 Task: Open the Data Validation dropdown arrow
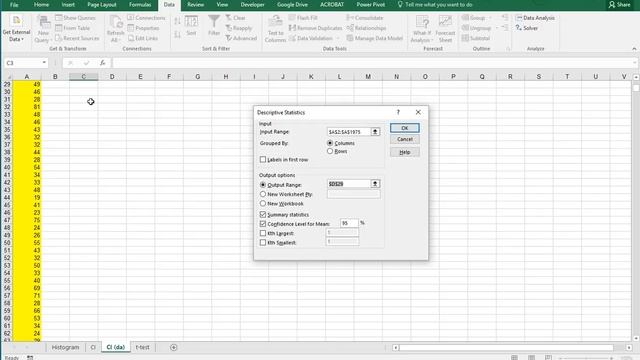tap(338, 38)
